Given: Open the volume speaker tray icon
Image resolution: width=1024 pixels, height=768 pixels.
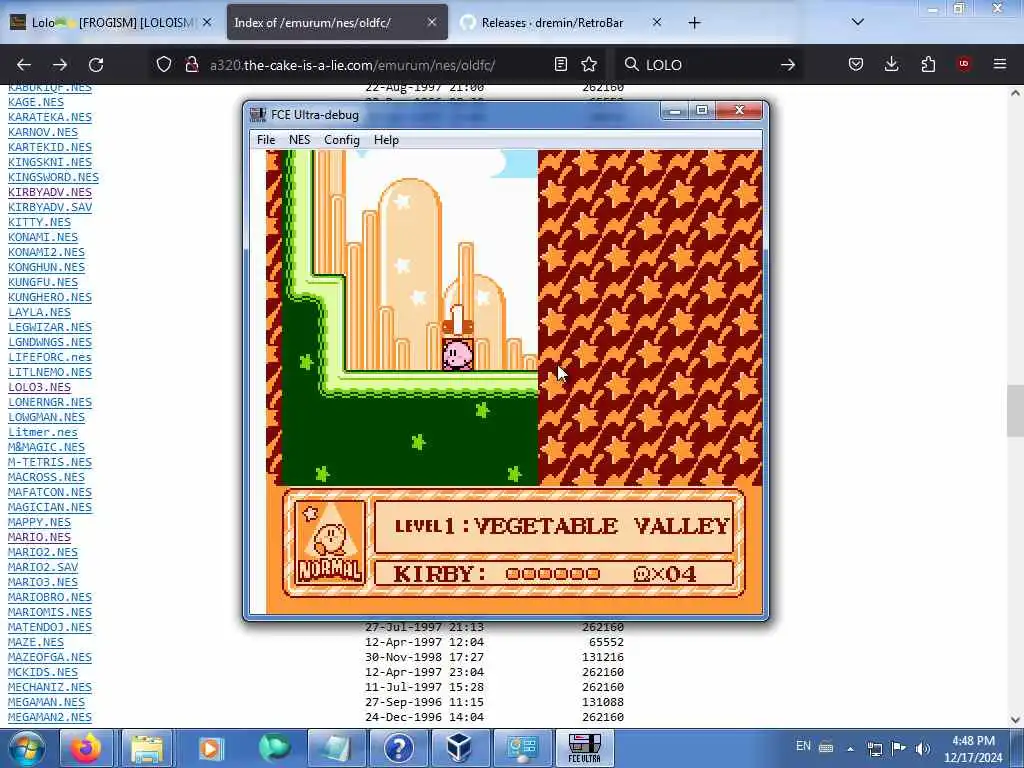Looking at the screenshot, I should (922, 748).
